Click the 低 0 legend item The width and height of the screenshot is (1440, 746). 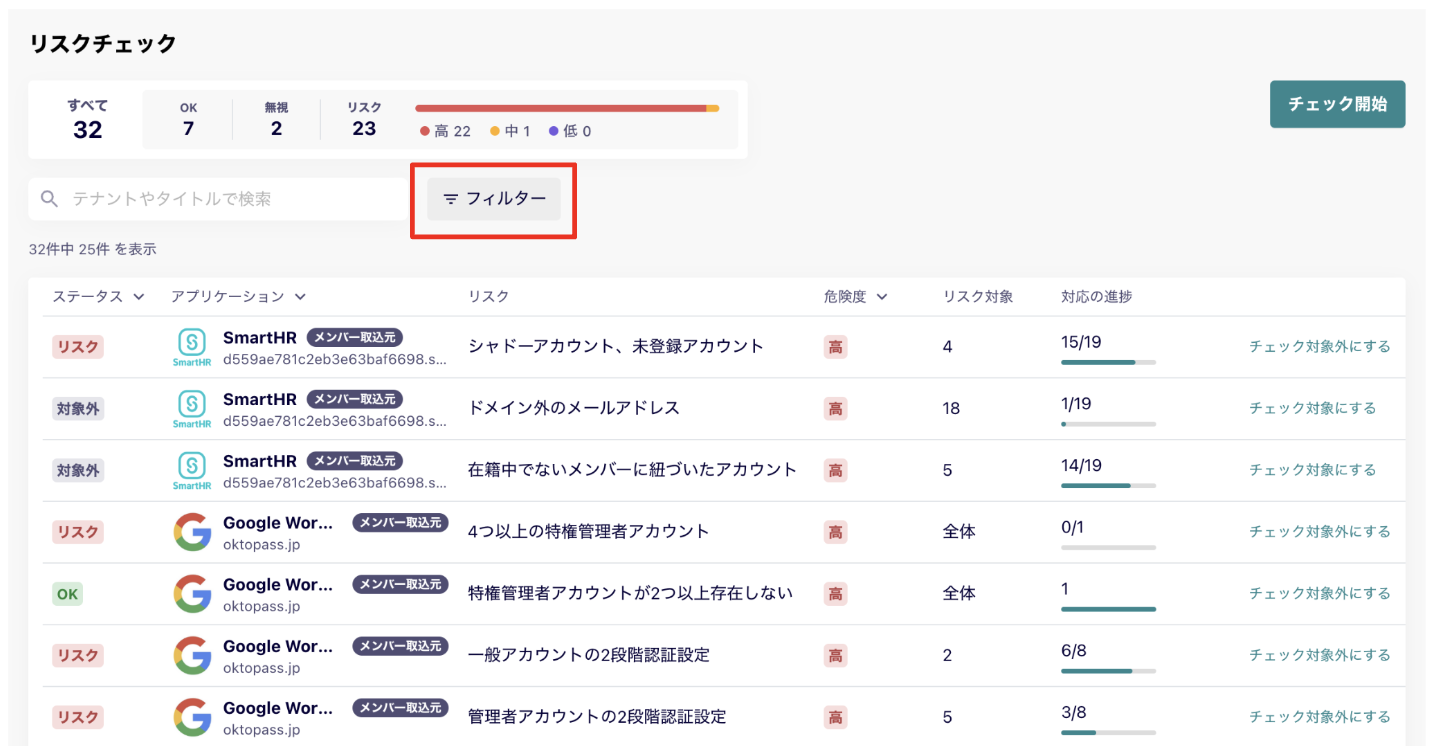pyautogui.click(x=570, y=131)
